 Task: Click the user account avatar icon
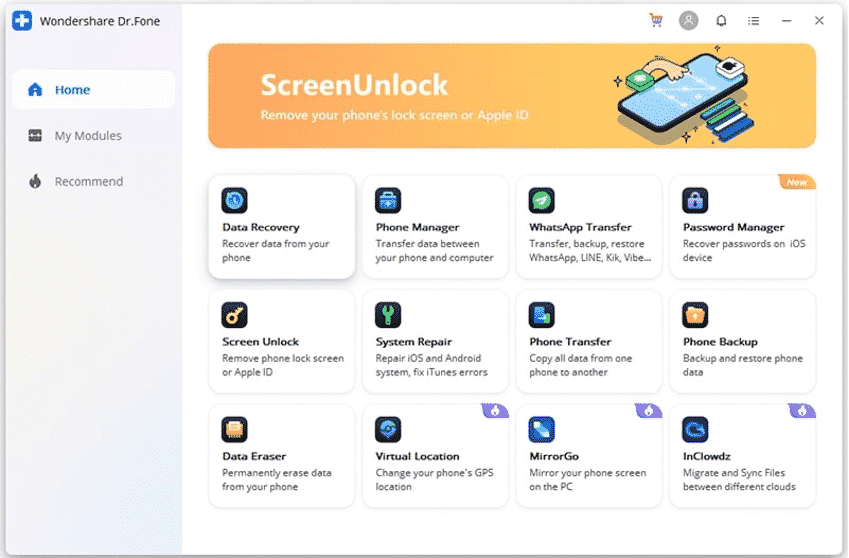point(688,20)
